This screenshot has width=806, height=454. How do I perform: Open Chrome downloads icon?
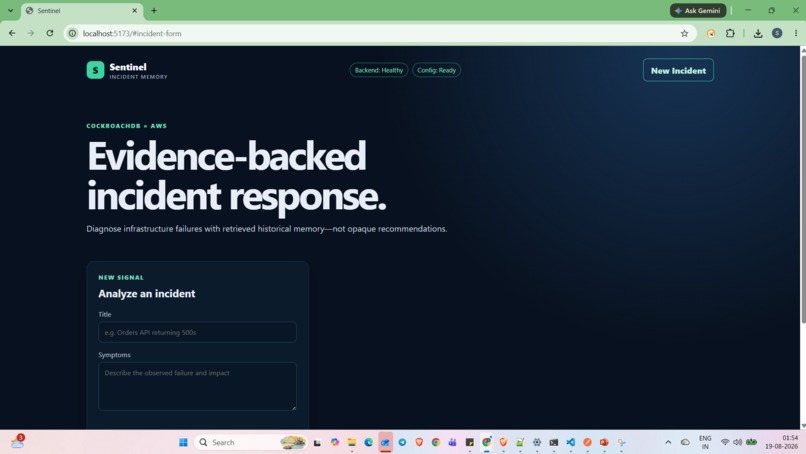tap(758, 33)
